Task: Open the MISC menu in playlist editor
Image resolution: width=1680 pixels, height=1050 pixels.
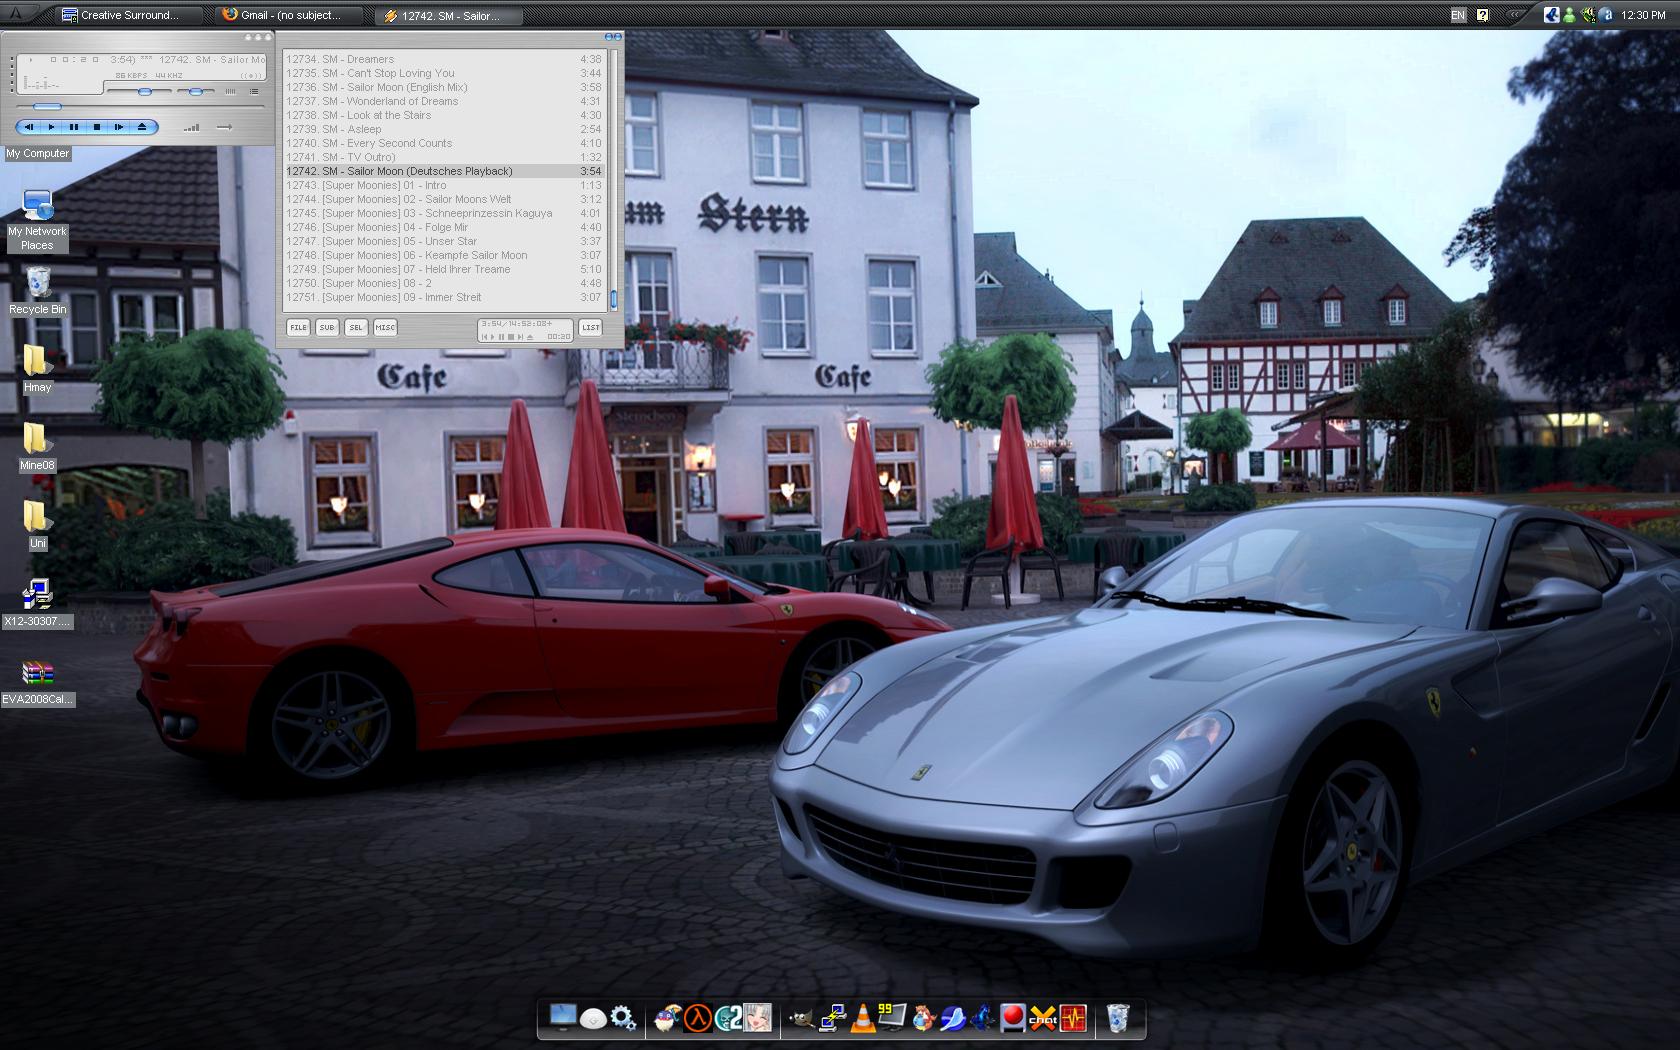Action: [385, 327]
